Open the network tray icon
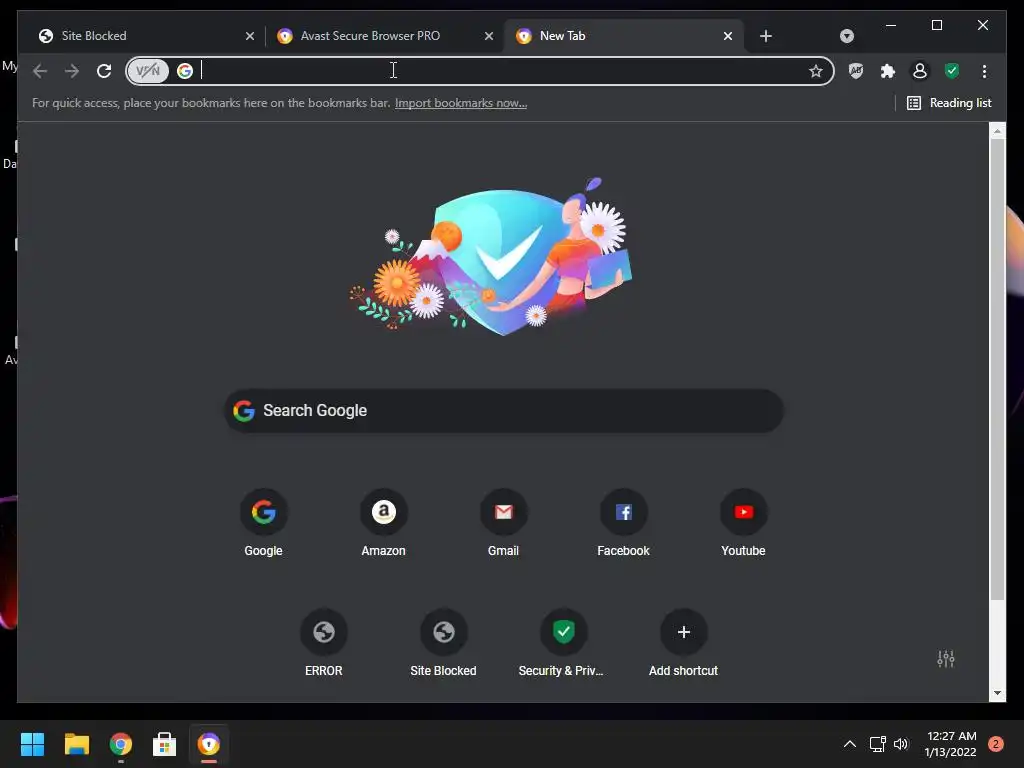 [877, 744]
